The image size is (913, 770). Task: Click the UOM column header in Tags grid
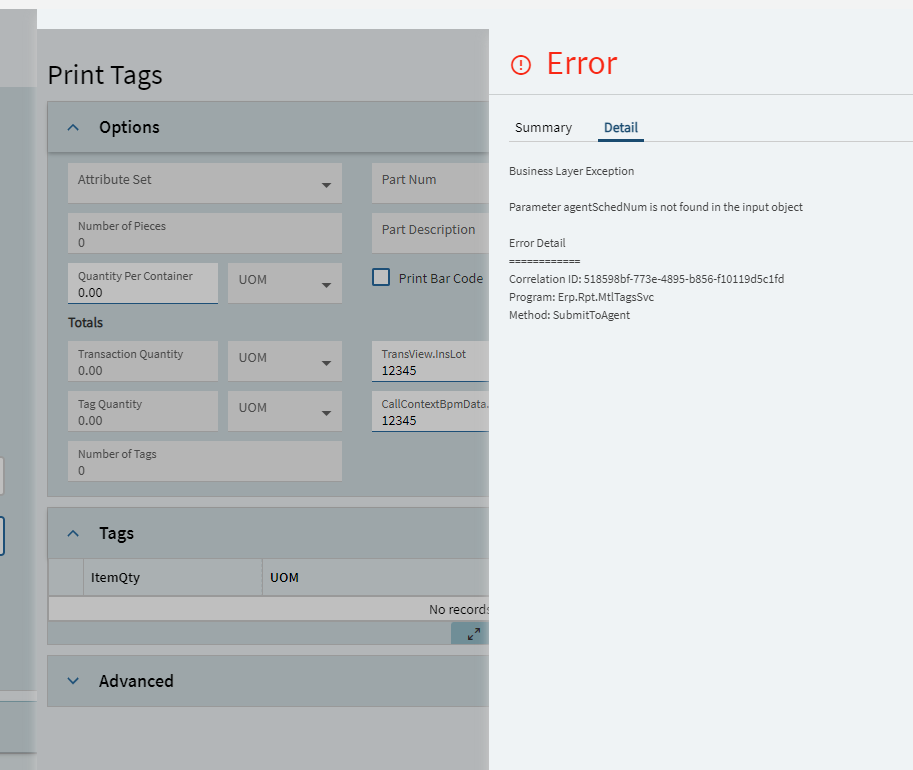376,577
